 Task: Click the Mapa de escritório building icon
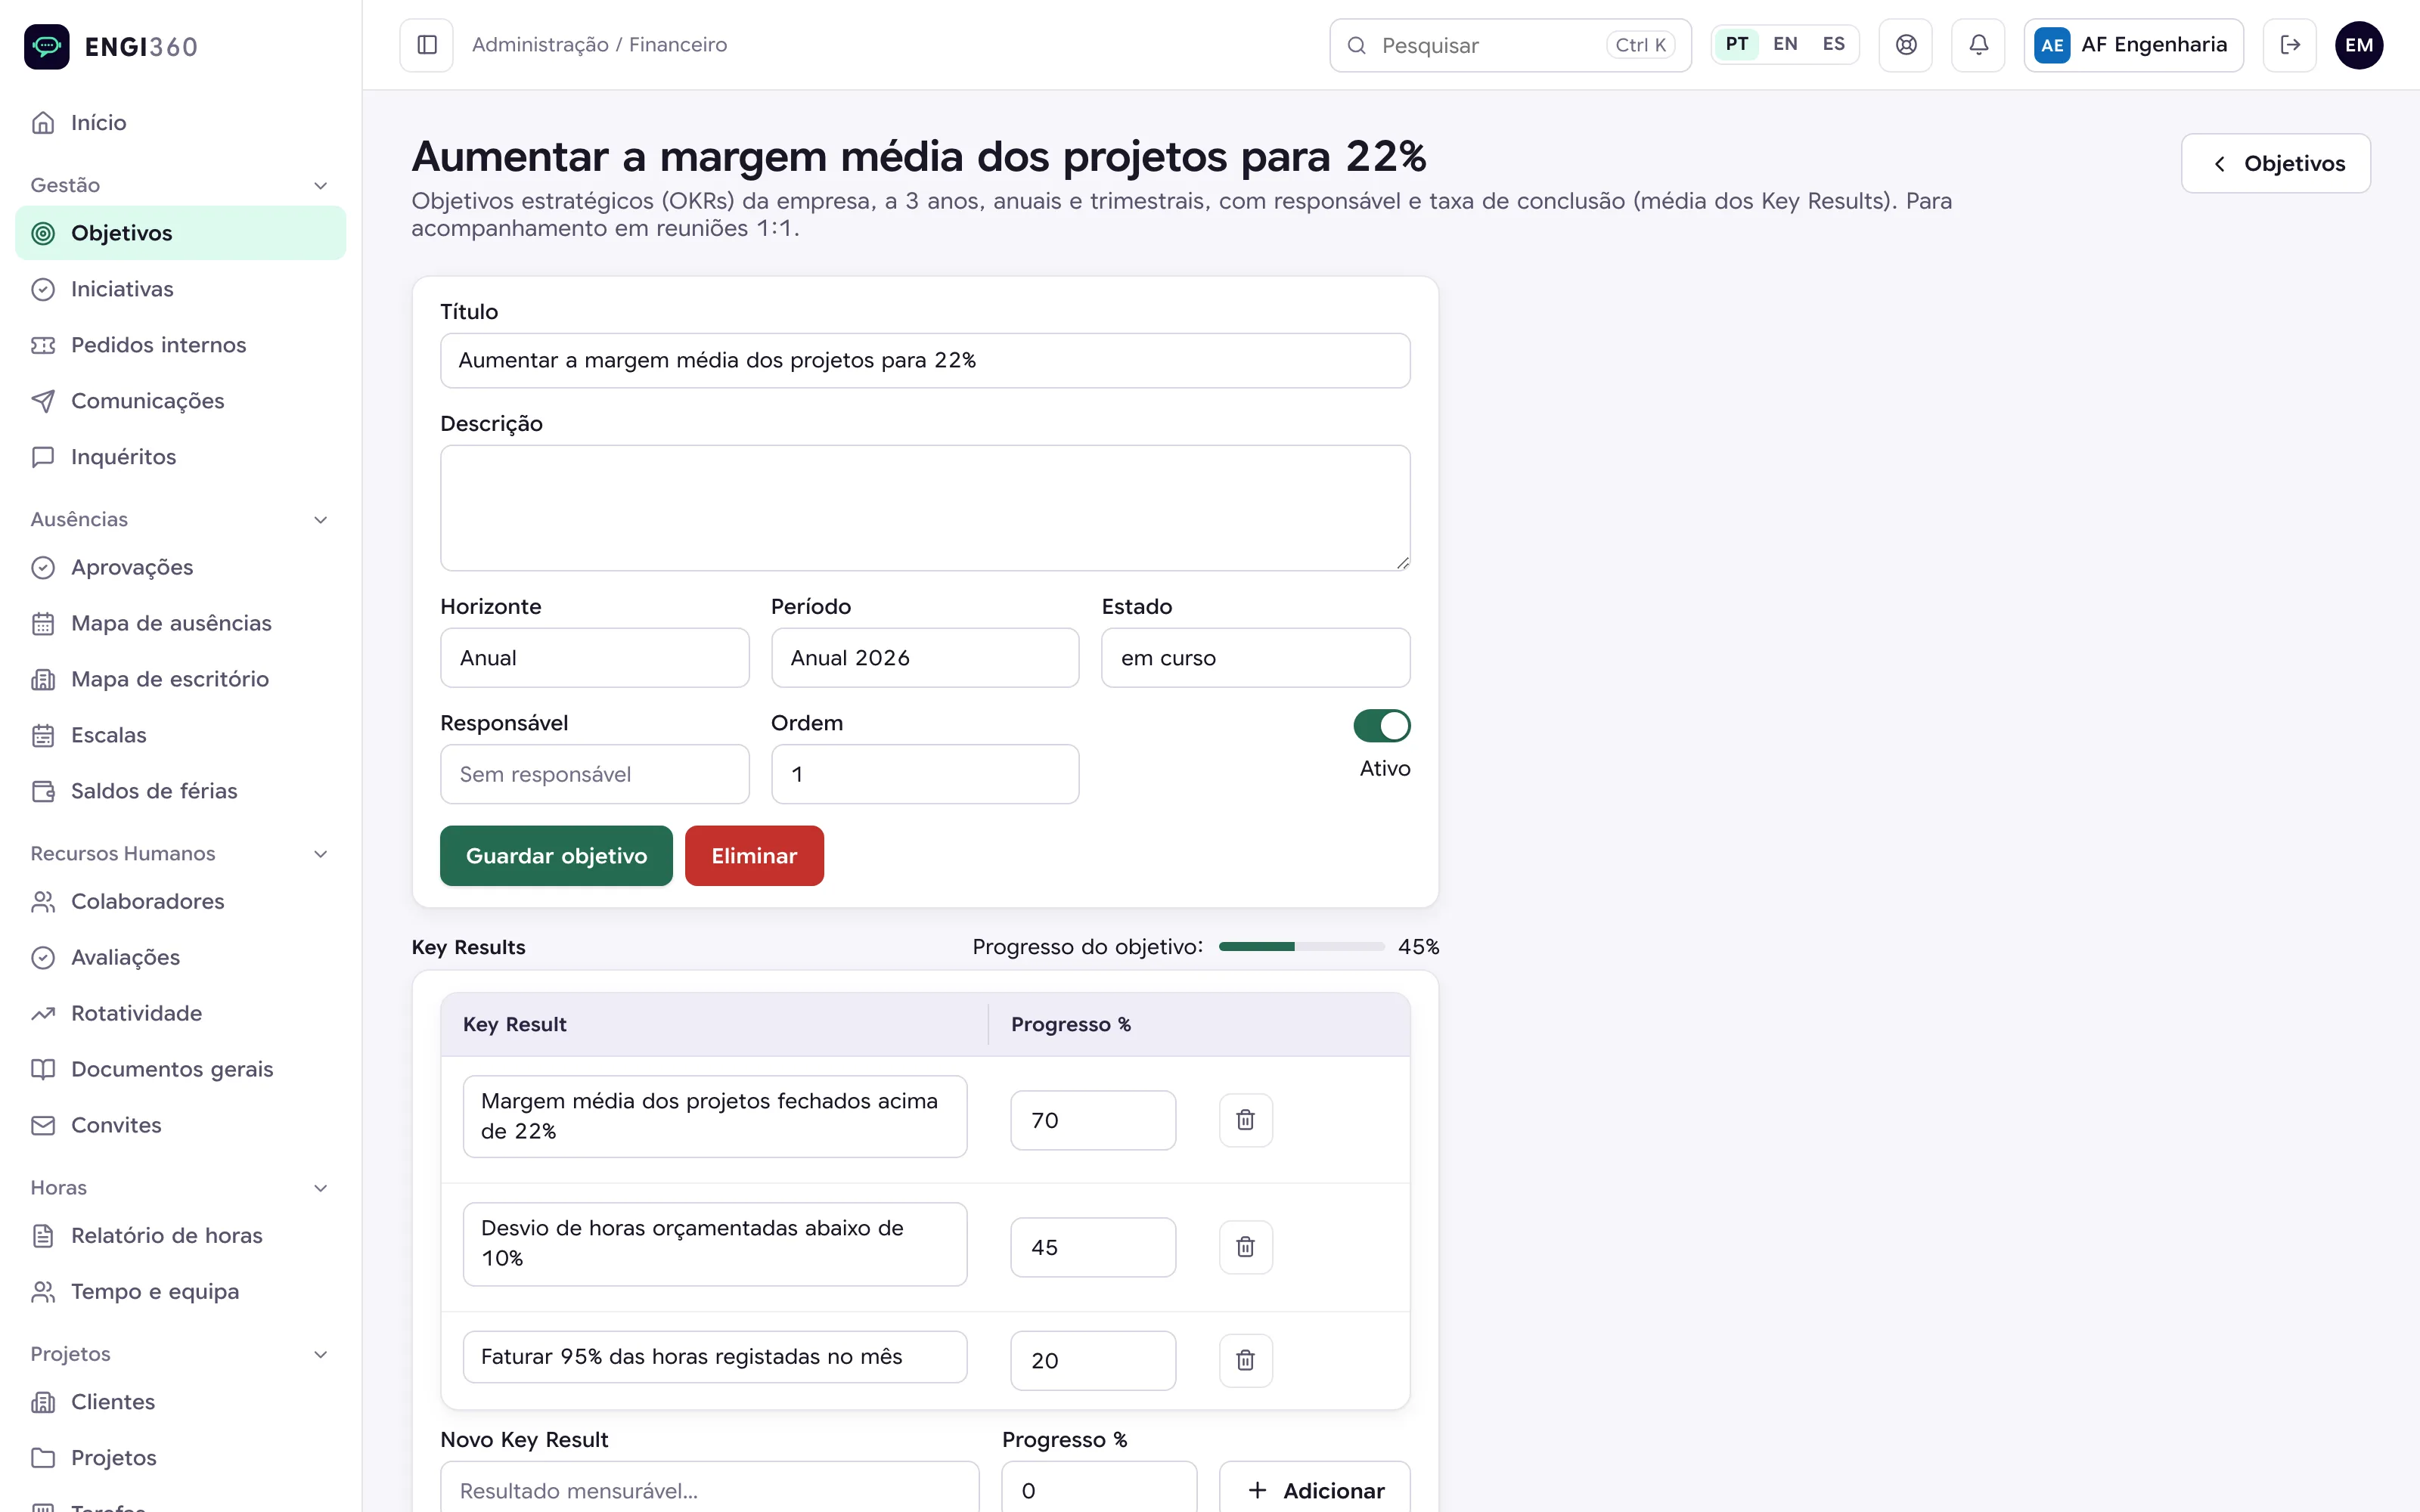(43, 679)
